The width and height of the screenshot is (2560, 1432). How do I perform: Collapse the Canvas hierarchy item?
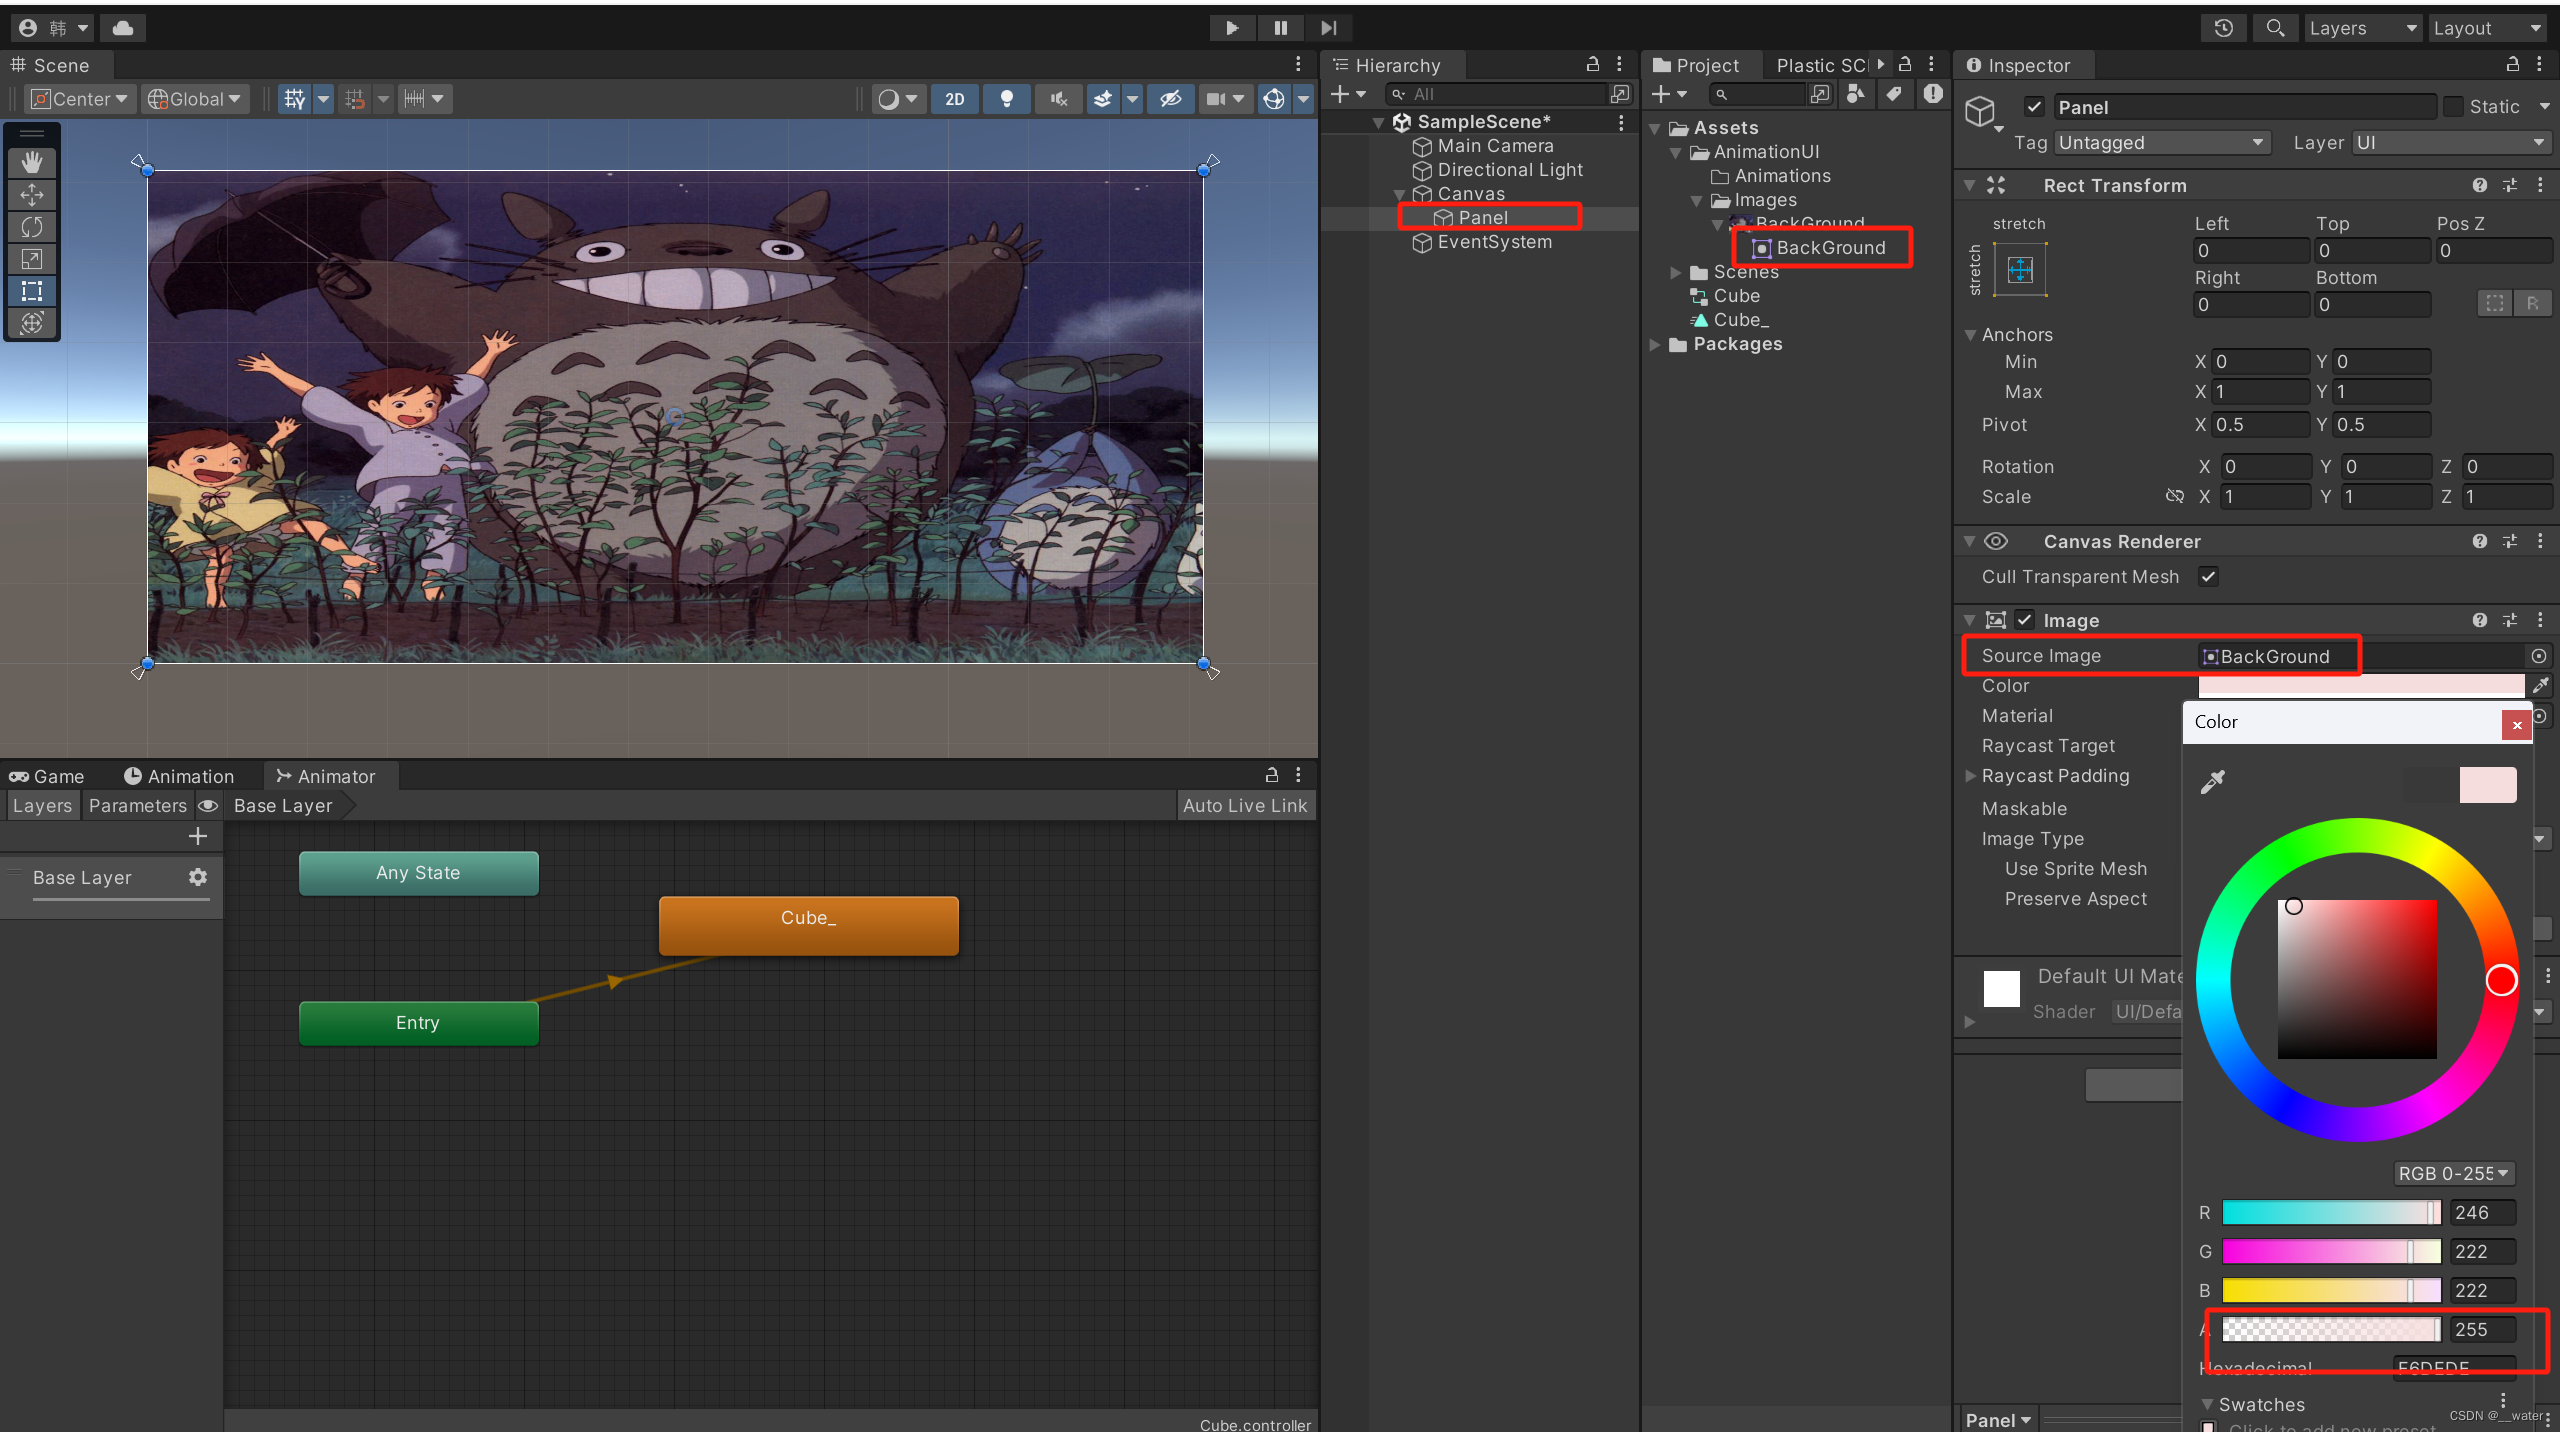tap(1400, 195)
